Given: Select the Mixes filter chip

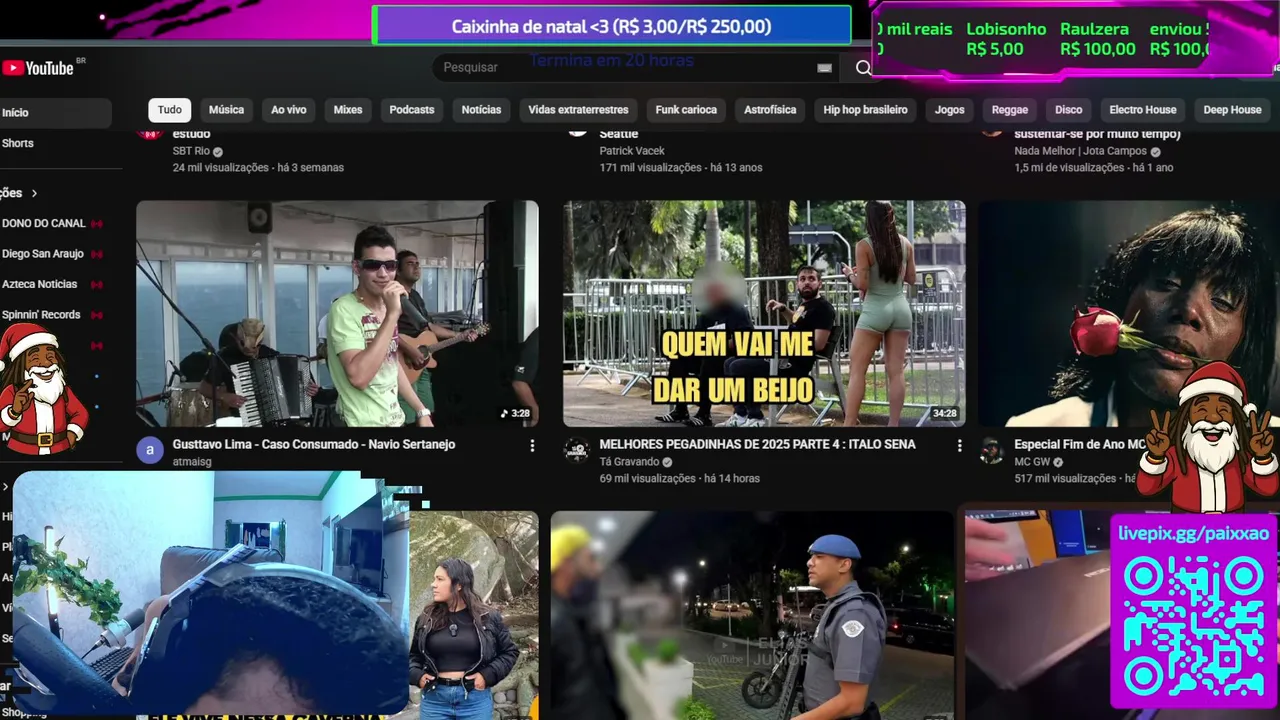Looking at the screenshot, I should coord(348,110).
